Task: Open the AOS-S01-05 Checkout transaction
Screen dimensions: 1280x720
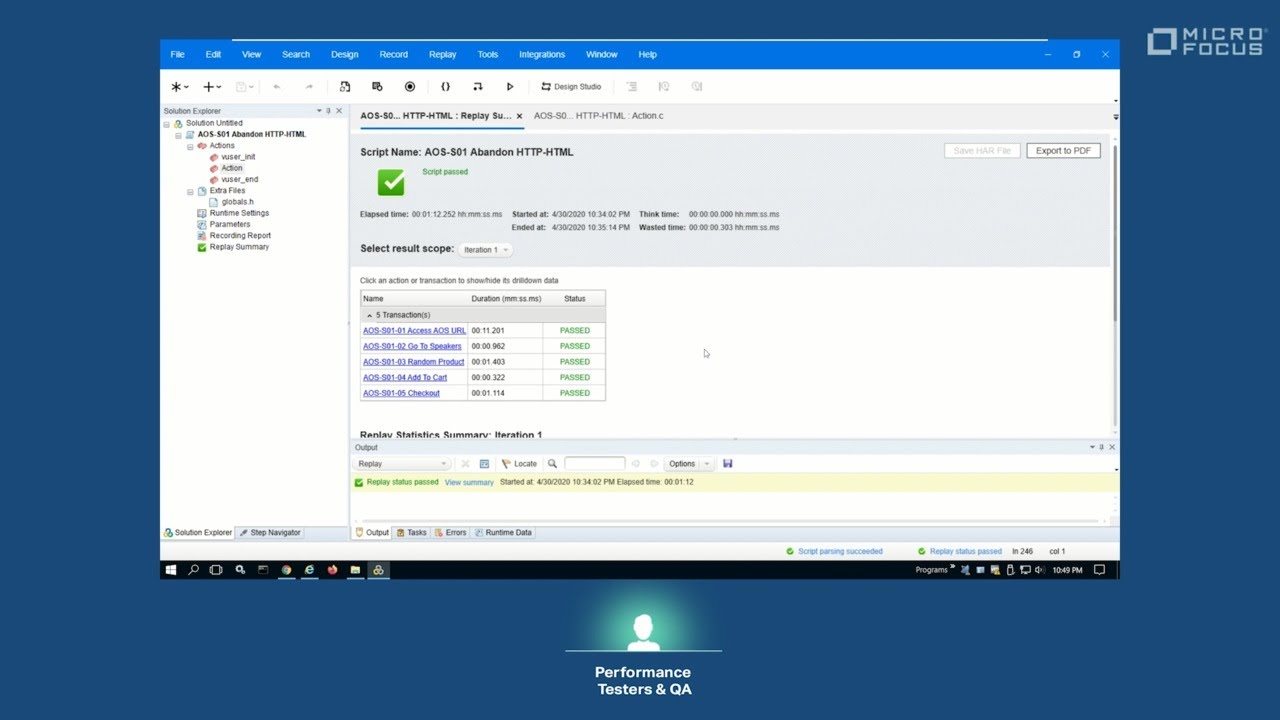Action: coord(401,394)
